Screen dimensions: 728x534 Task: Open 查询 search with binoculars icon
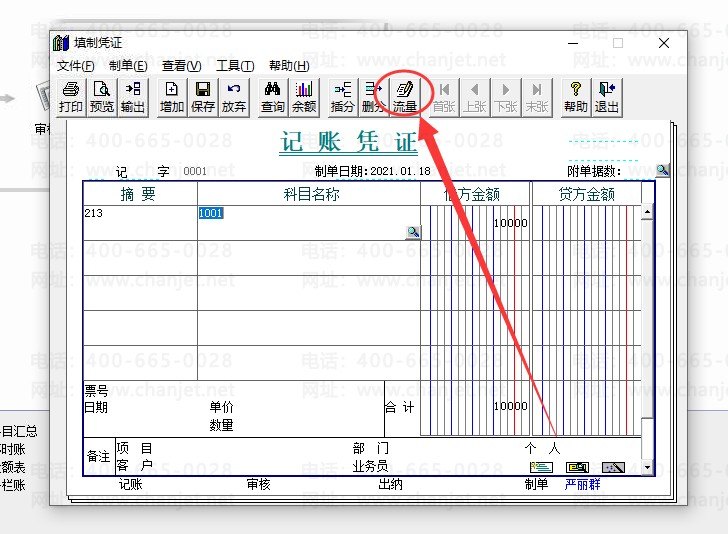[x=273, y=97]
